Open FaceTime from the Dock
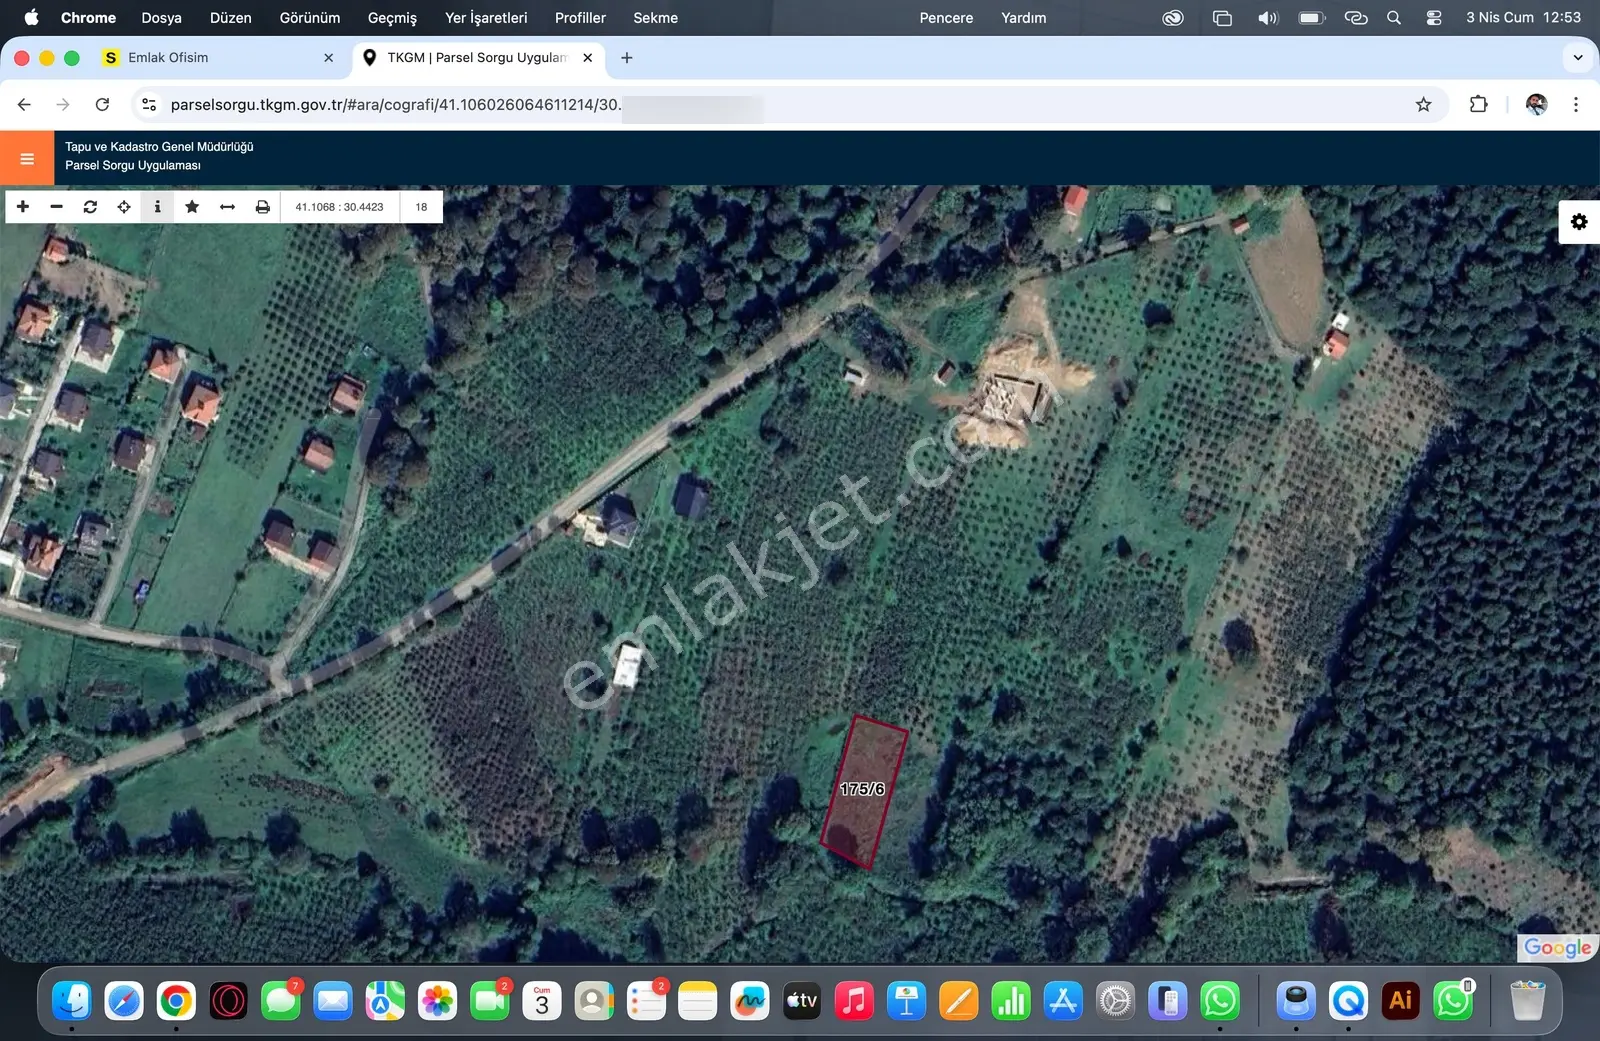Viewport: 1600px width, 1041px height. tap(489, 1000)
